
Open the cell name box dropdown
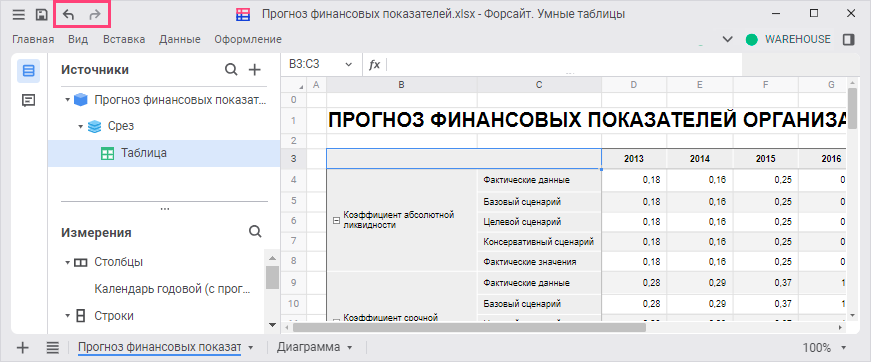pyautogui.click(x=349, y=64)
